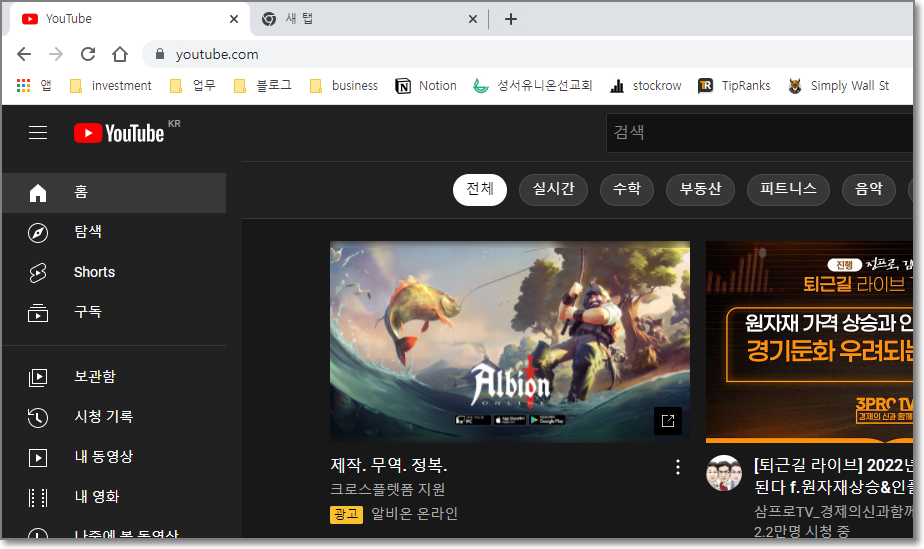
Task: Close the YouTube browser tab
Action: [x=234, y=19]
